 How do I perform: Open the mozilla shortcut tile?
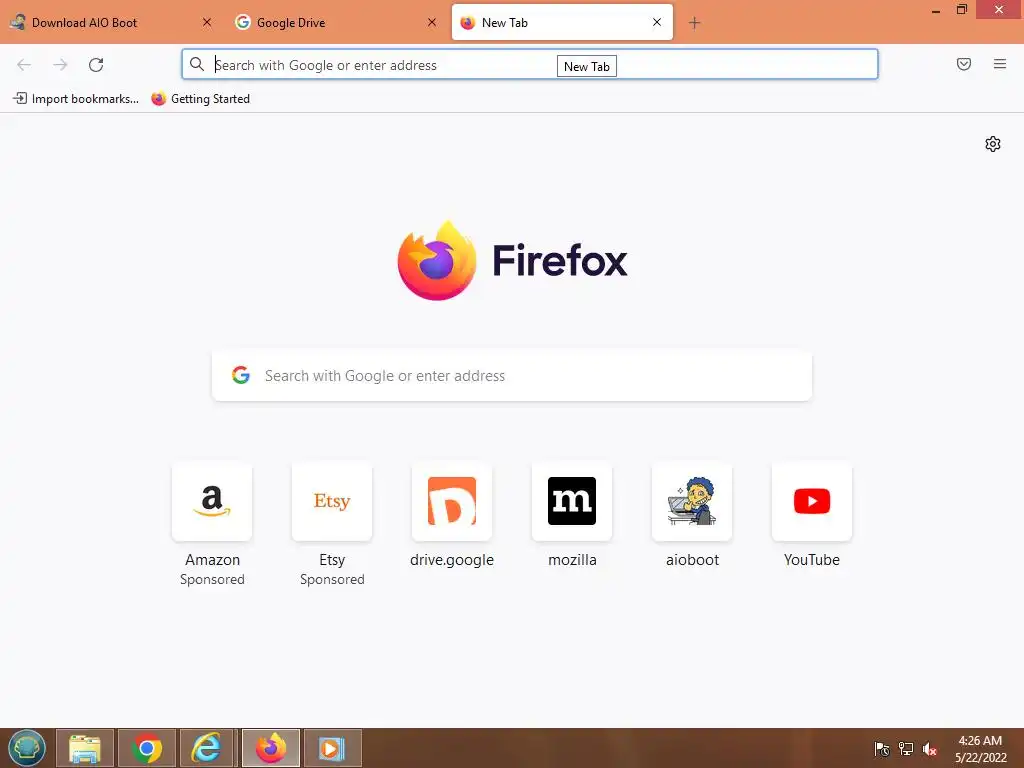pos(572,502)
